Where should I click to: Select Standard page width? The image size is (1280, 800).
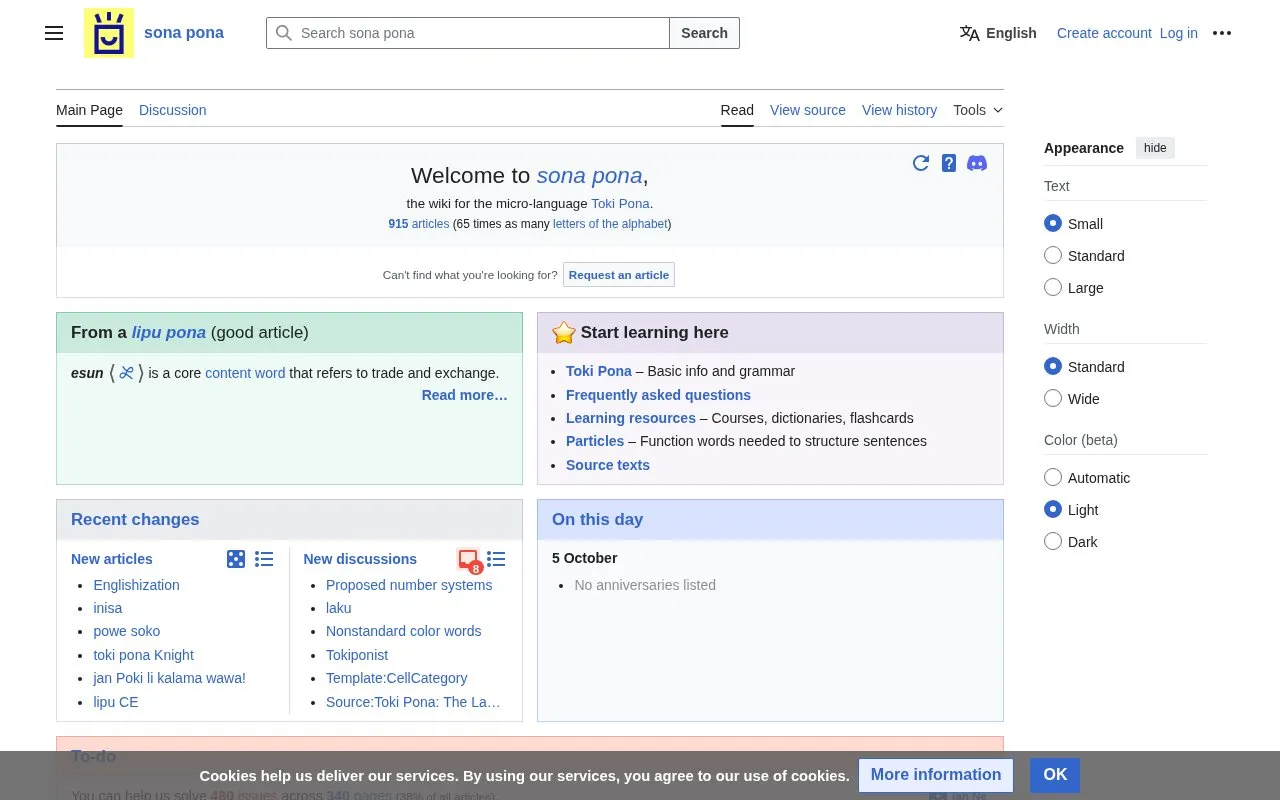pos(1053,367)
